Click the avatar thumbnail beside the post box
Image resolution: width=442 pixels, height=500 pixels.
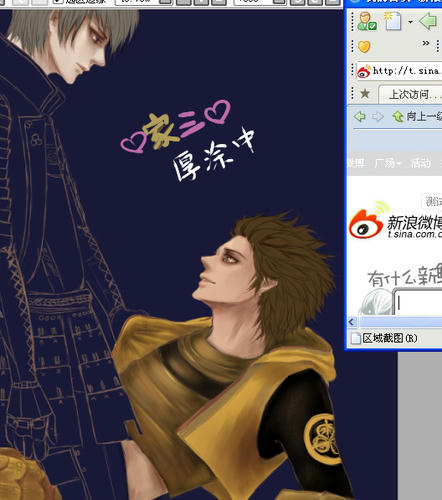click(376, 302)
